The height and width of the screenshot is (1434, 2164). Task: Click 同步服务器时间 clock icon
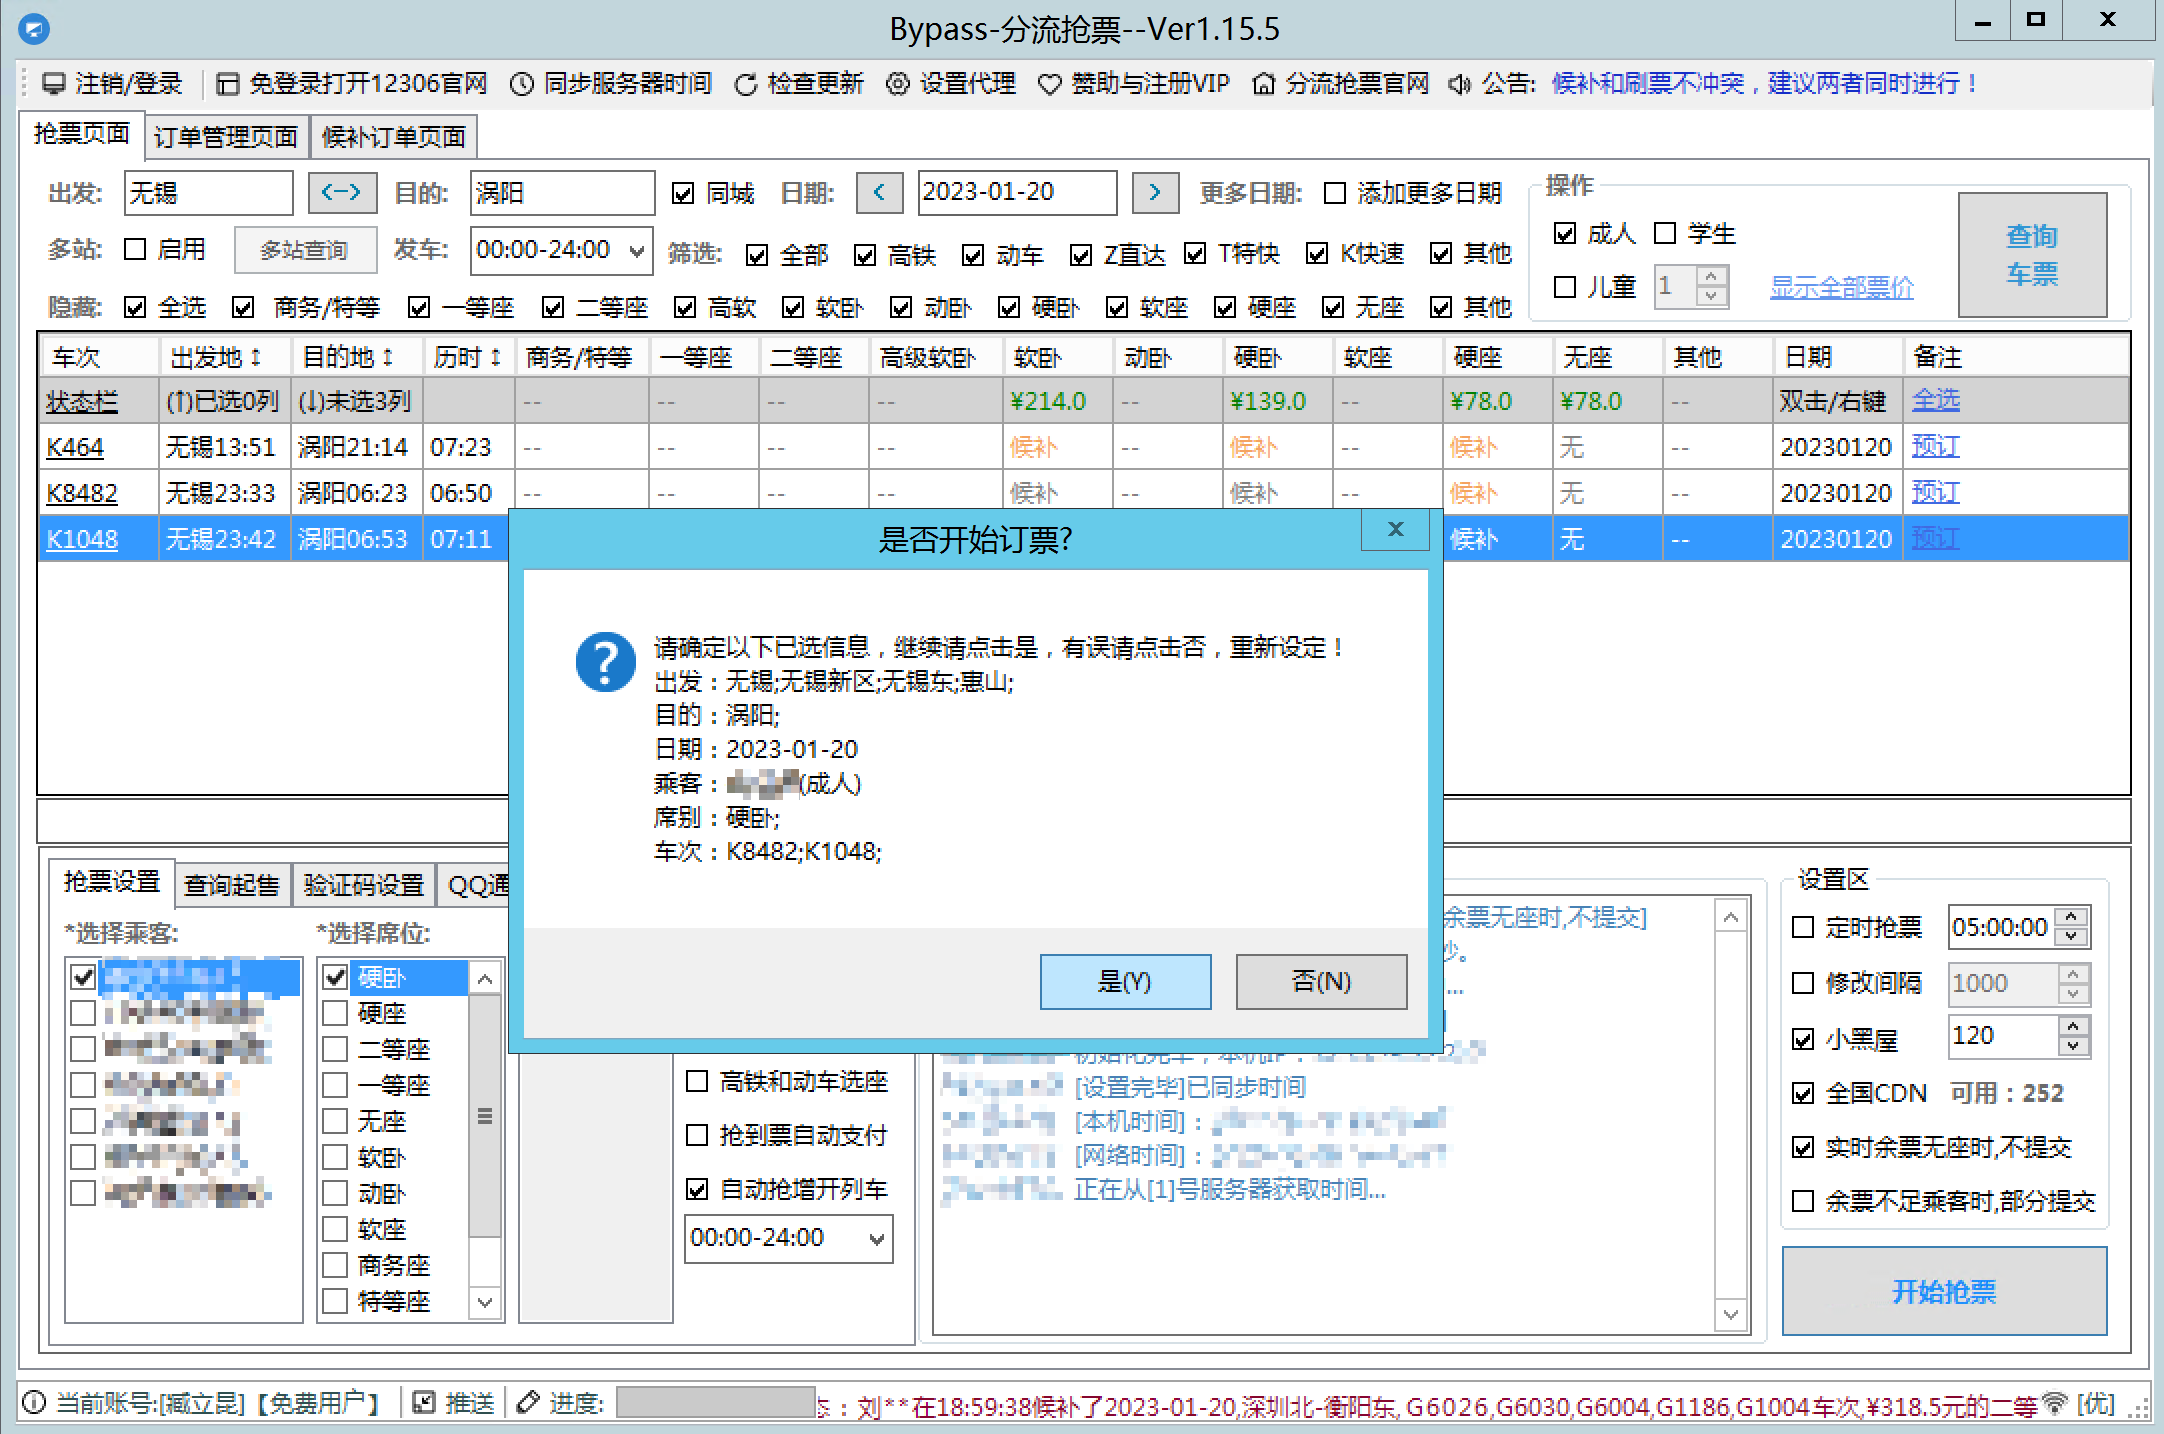521,84
